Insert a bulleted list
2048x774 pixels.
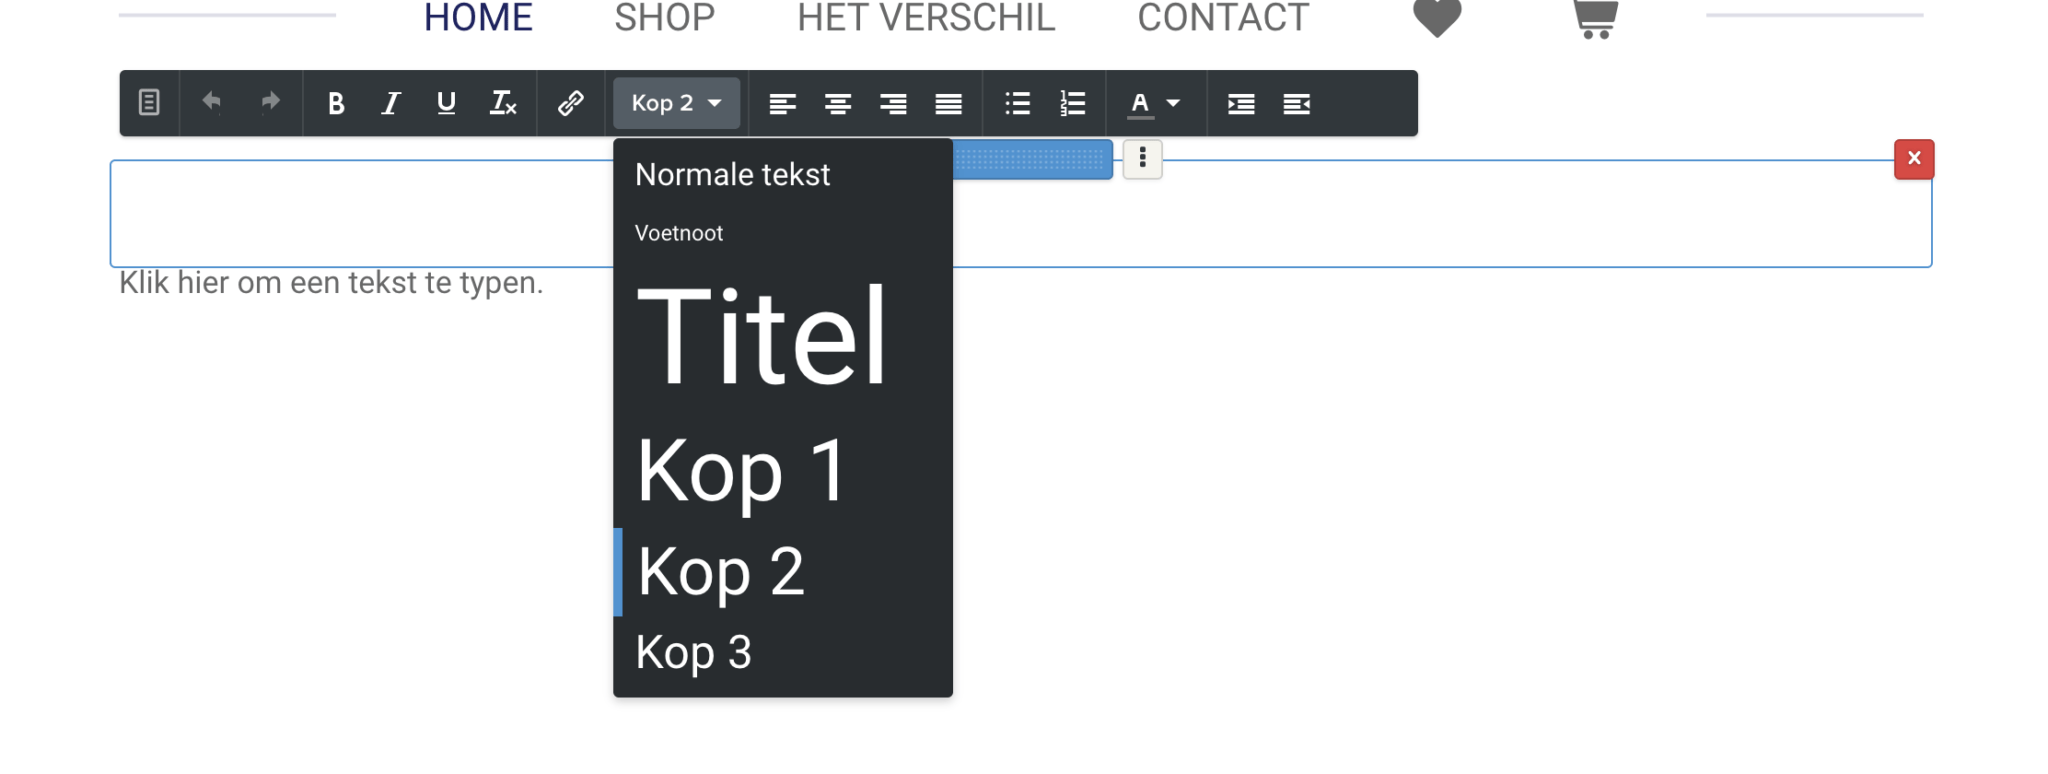coord(1017,103)
